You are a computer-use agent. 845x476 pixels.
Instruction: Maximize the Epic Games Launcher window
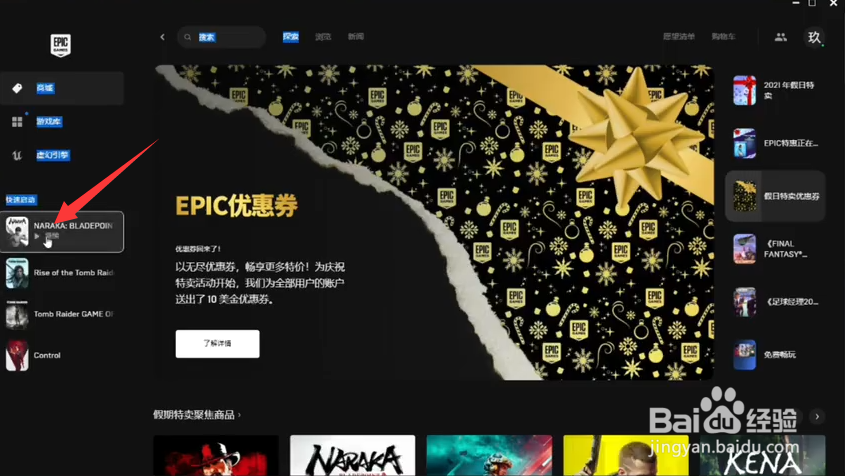tap(812, 3)
